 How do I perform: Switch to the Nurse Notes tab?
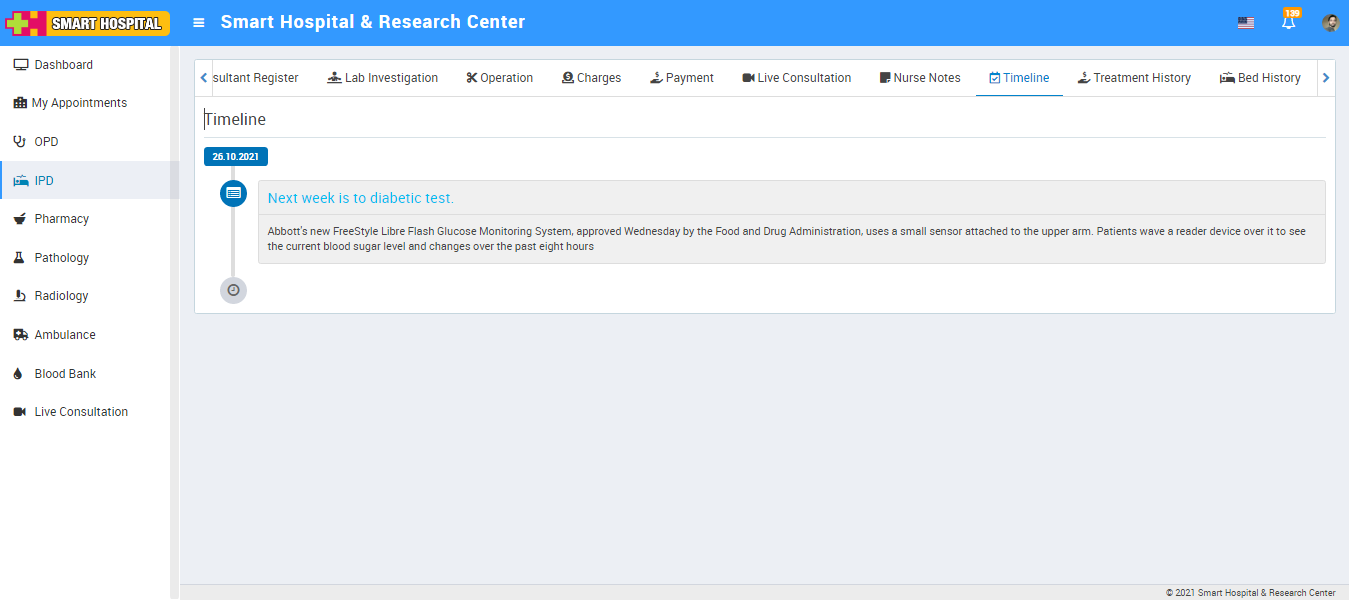pyautogui.click(x=920, y=78)
